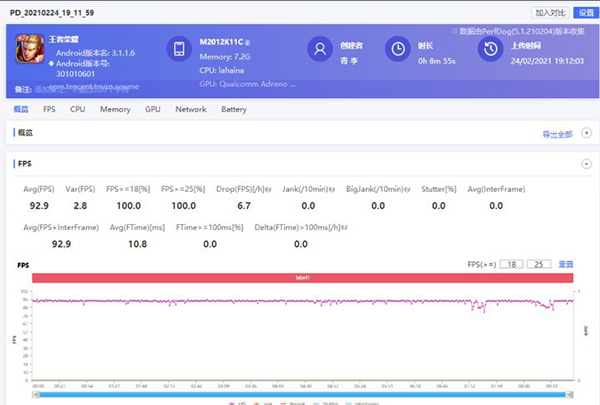Image resolution: width=600 pixels, height=405 pixels.
Task: Collapse the FPS section panel
Action: 586,163
